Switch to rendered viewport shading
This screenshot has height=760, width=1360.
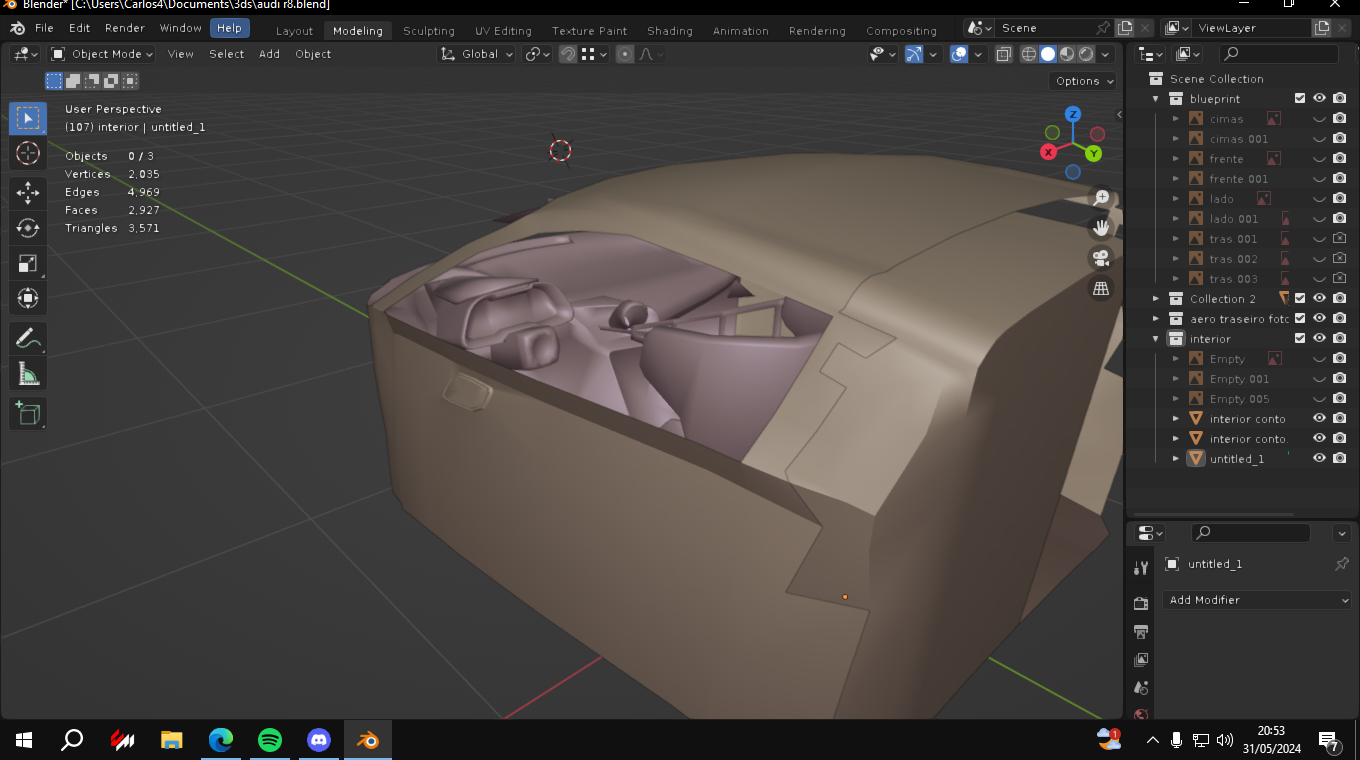pyautogui.click(x=1086, y=54)
